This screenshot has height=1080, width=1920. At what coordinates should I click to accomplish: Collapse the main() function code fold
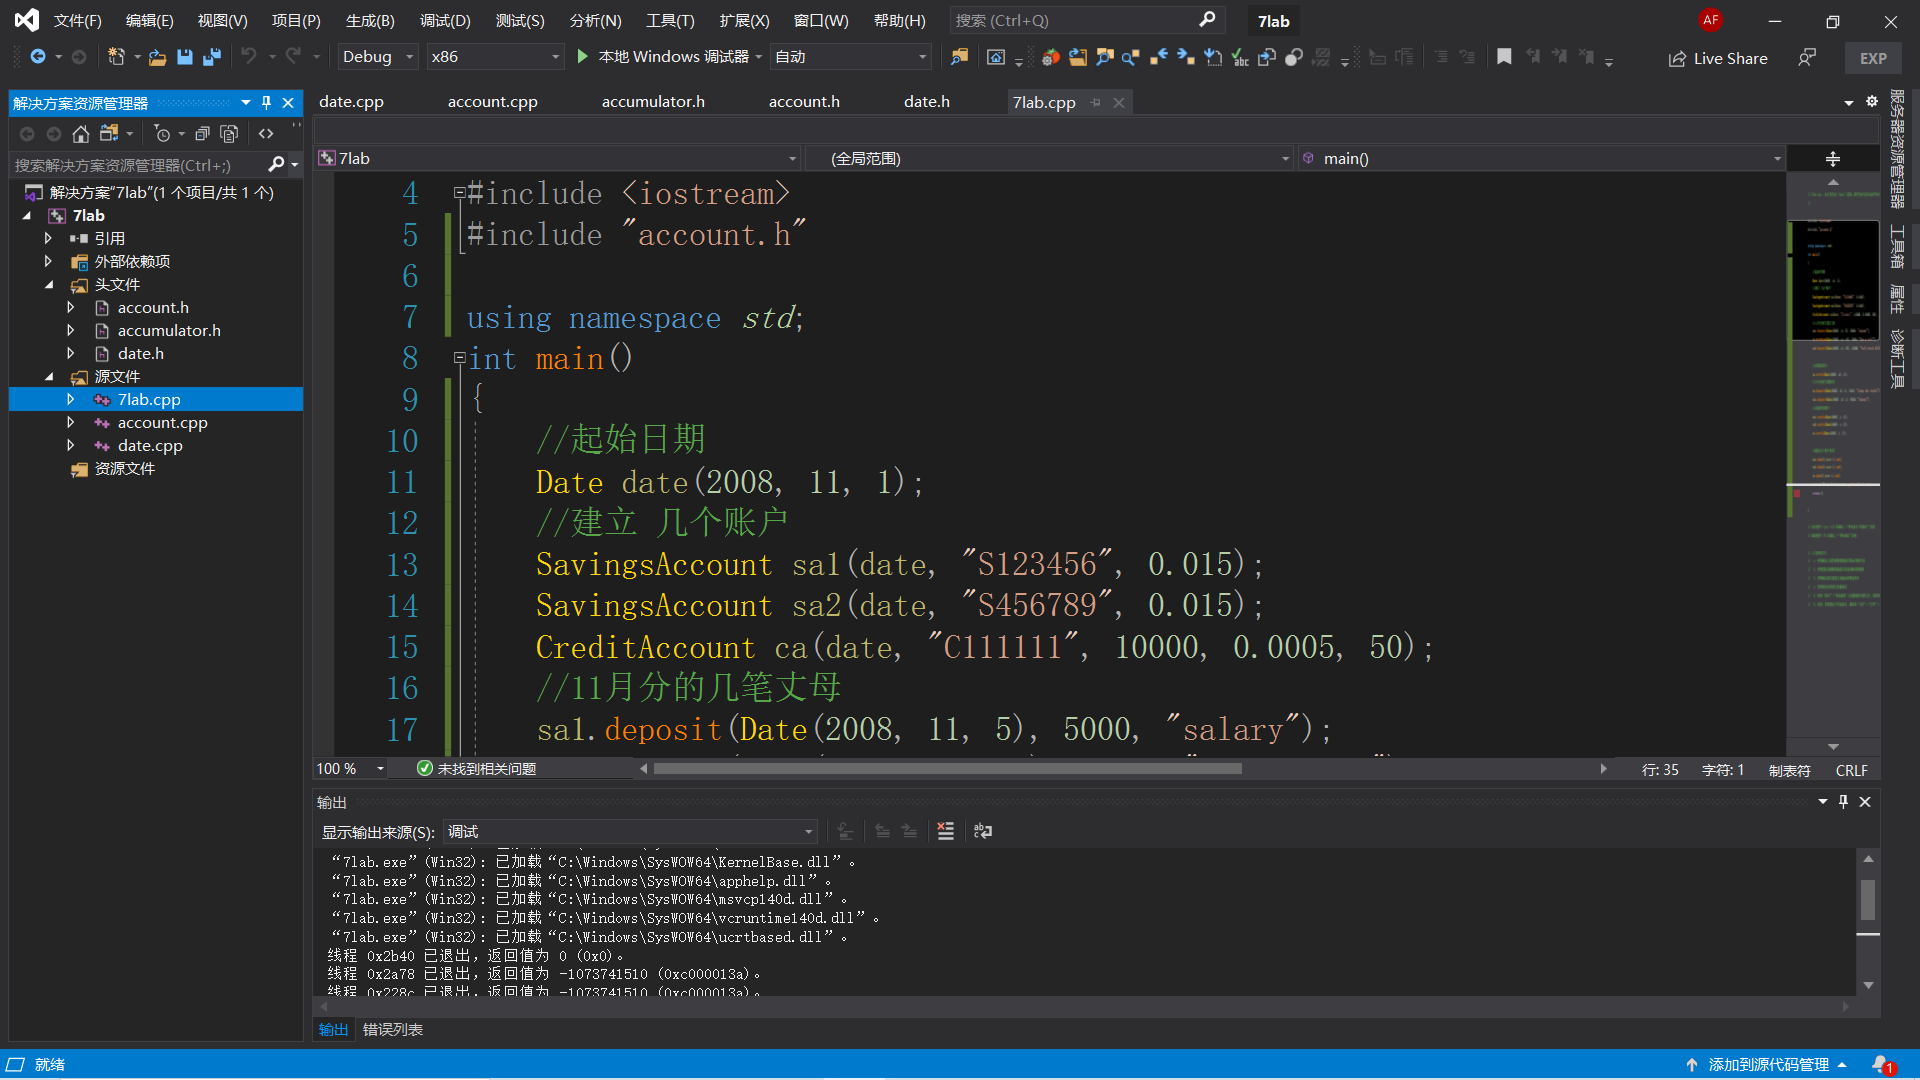tap(459, 357)
